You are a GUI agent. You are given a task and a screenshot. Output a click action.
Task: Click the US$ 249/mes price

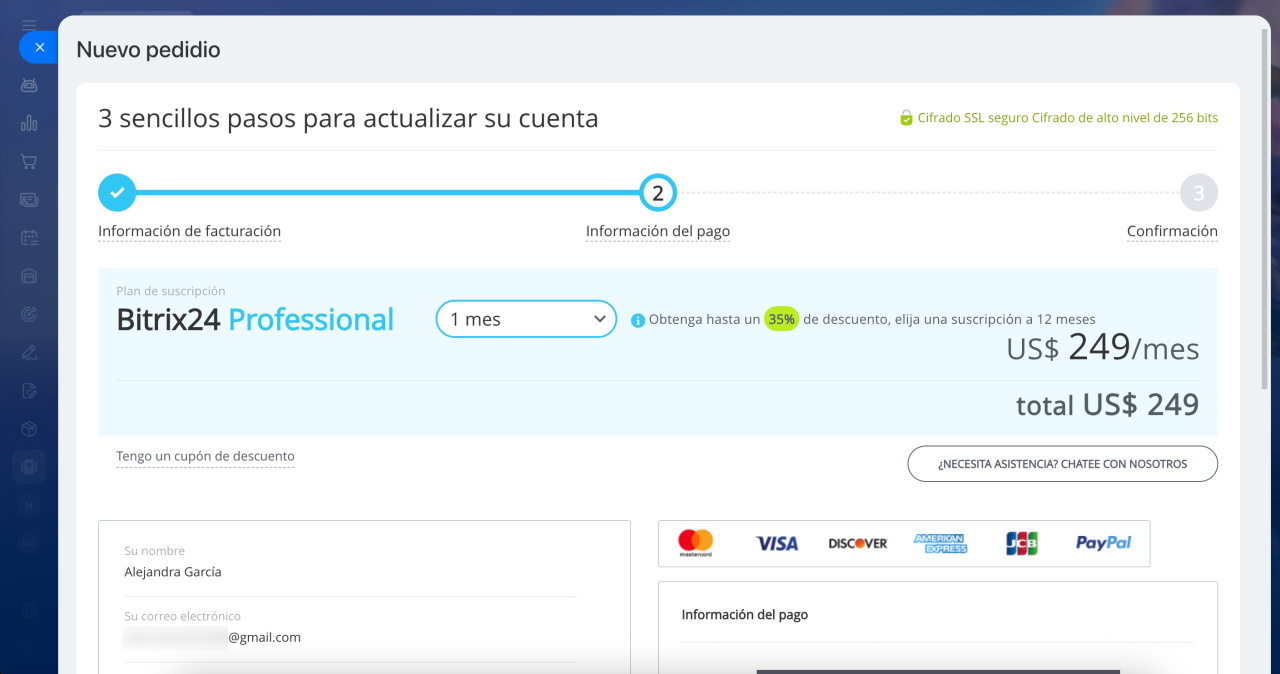click(1102, 348)
